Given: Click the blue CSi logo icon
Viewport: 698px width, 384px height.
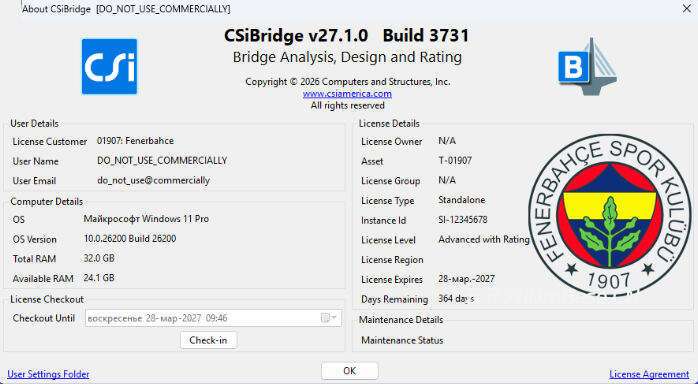Looking at the screenshot, I should pos(110,66).
